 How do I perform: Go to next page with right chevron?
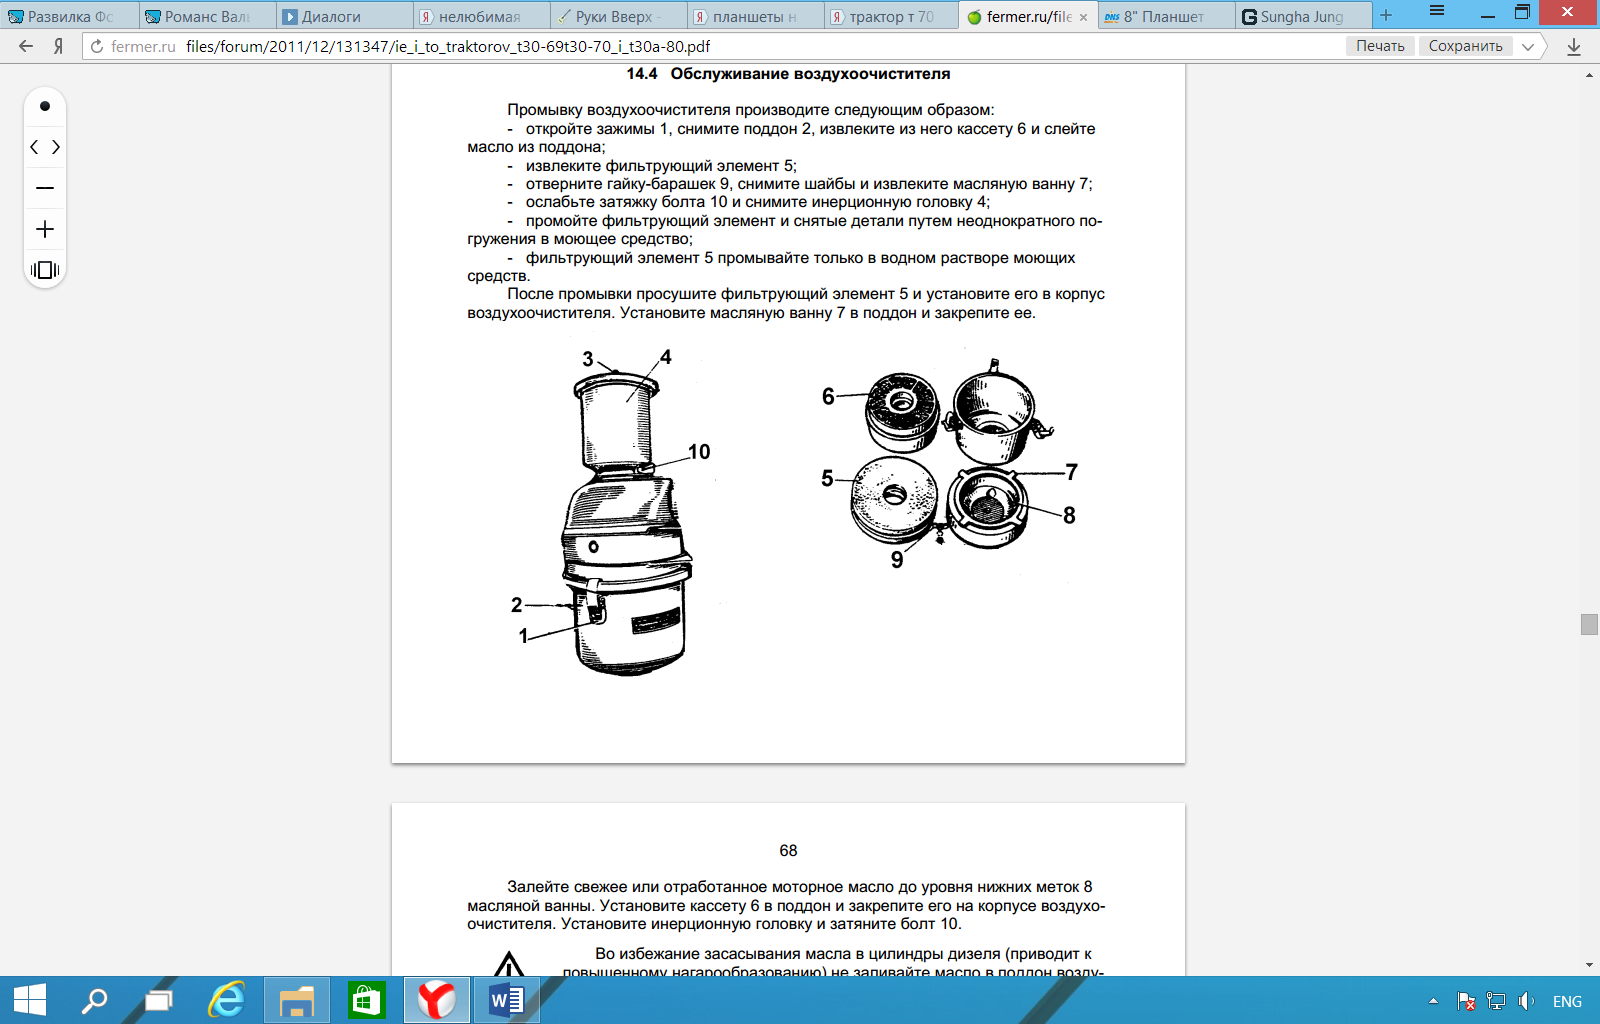pyautogui.click(x=56, y=147)
